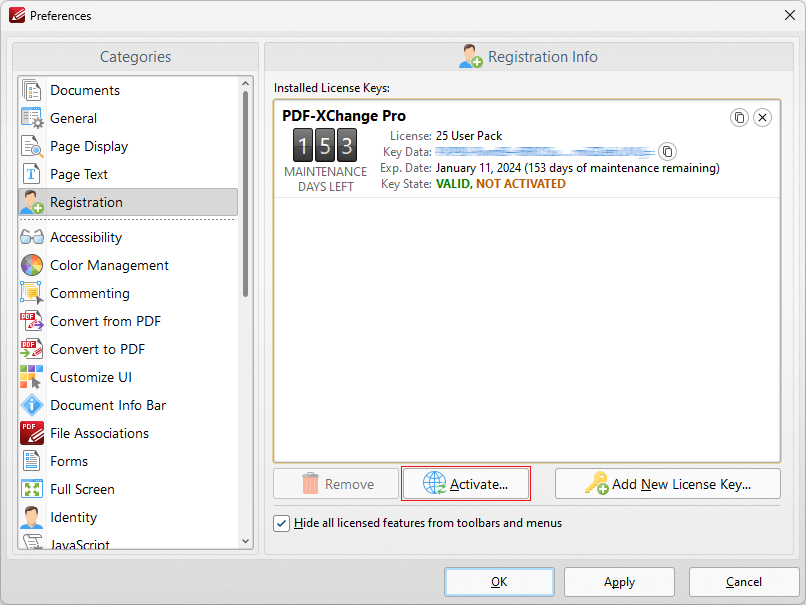Click the Convert from PDF icon

pyautogui.click(x=31, y=321)
